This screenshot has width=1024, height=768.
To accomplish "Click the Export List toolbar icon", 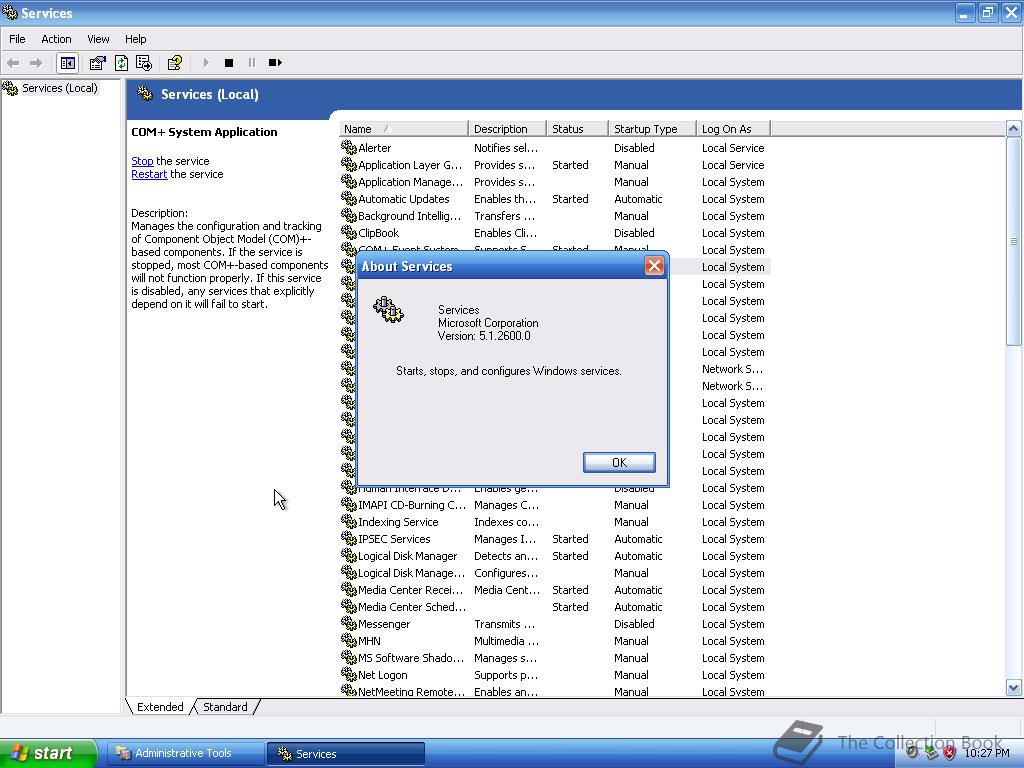I will [x=144, y=63].
